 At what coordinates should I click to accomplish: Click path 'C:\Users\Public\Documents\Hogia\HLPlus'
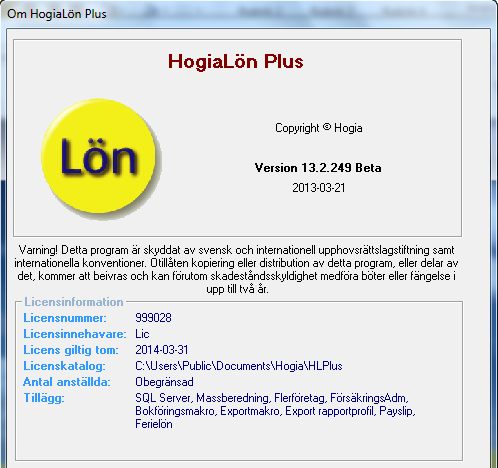[x=239, y=366]
